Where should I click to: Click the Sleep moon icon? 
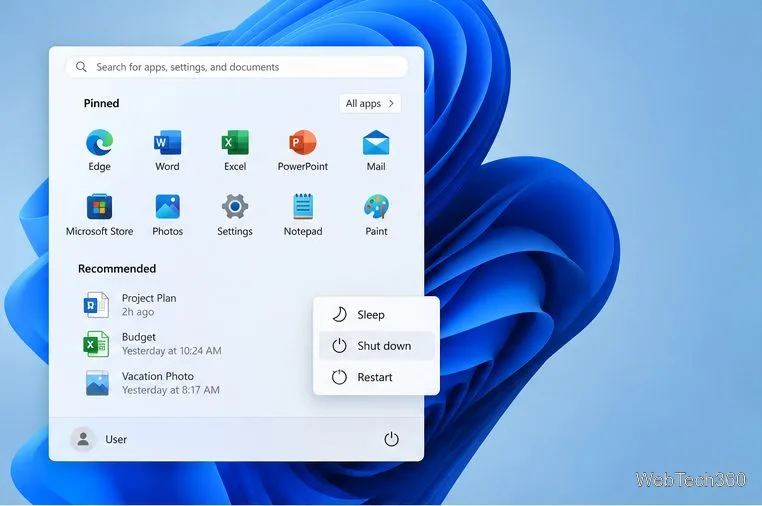pyautogui.click(x=339, y=314)
